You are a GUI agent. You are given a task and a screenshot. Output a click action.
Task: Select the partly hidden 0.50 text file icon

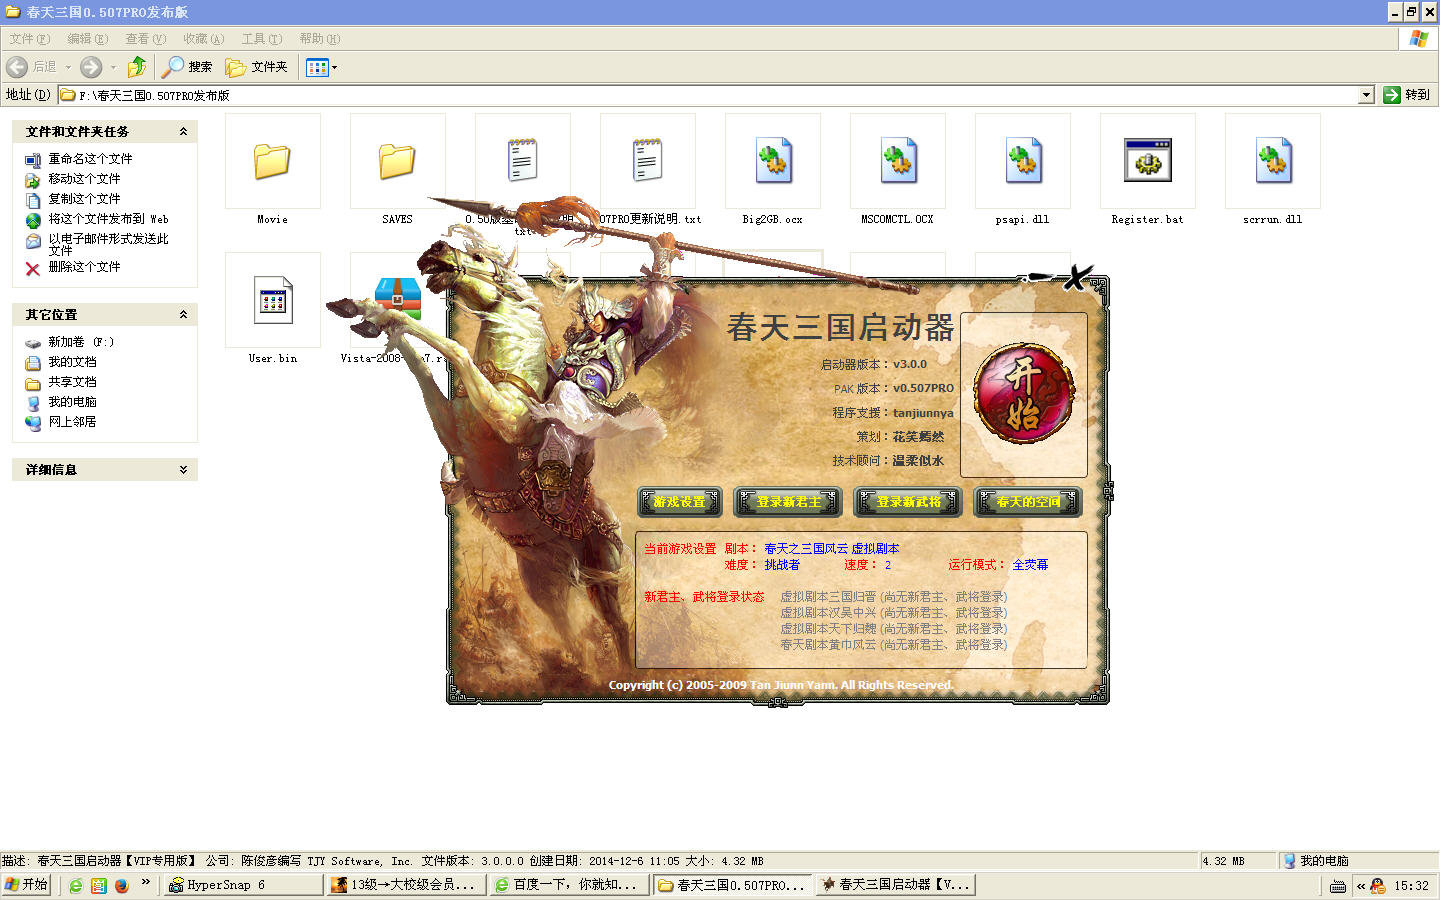(x=522, y=161)
